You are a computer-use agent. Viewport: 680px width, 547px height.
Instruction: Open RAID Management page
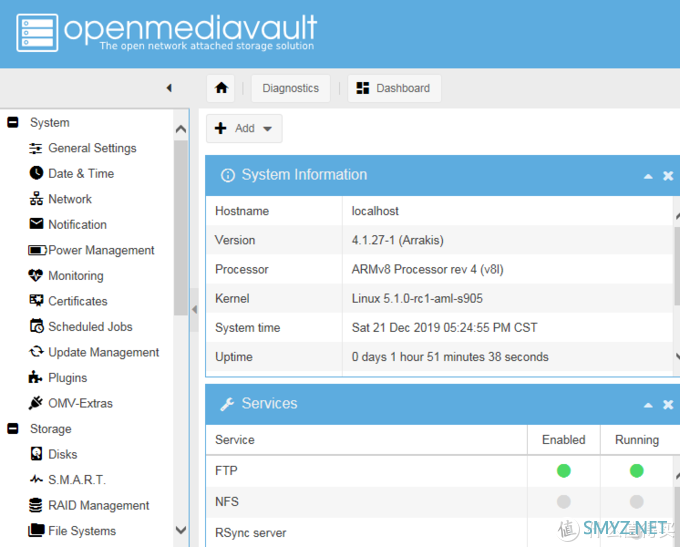point(98,505)
